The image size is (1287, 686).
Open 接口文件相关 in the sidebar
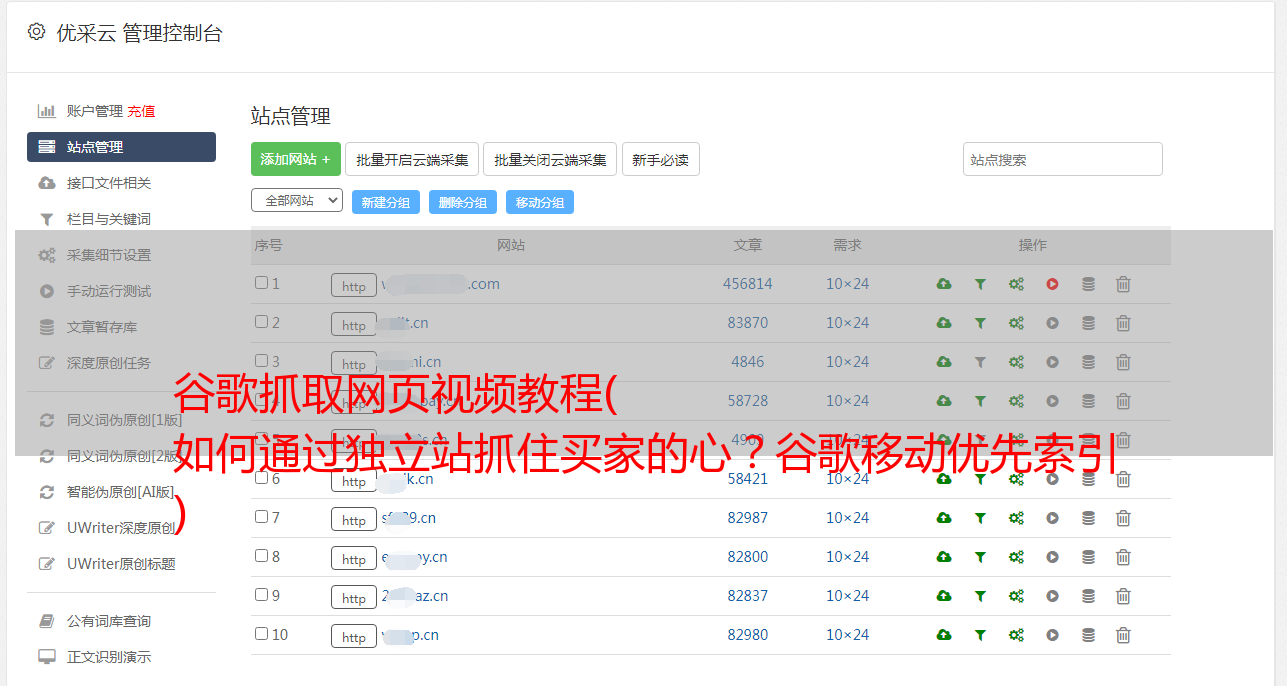click(108, 183)
